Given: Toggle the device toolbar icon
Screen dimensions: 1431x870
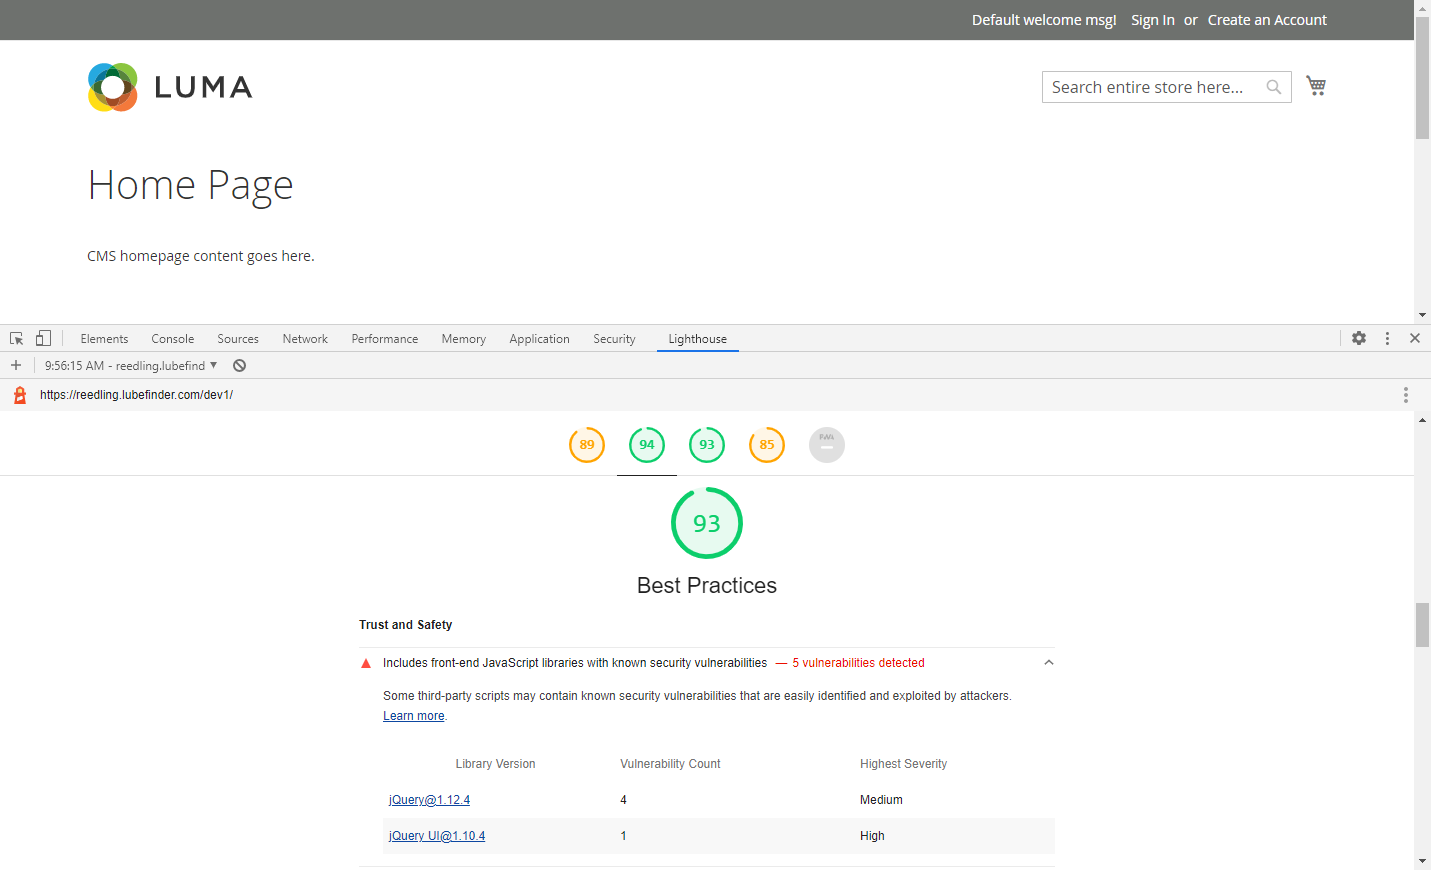Looking at the screenshot, I should point(43,338).
